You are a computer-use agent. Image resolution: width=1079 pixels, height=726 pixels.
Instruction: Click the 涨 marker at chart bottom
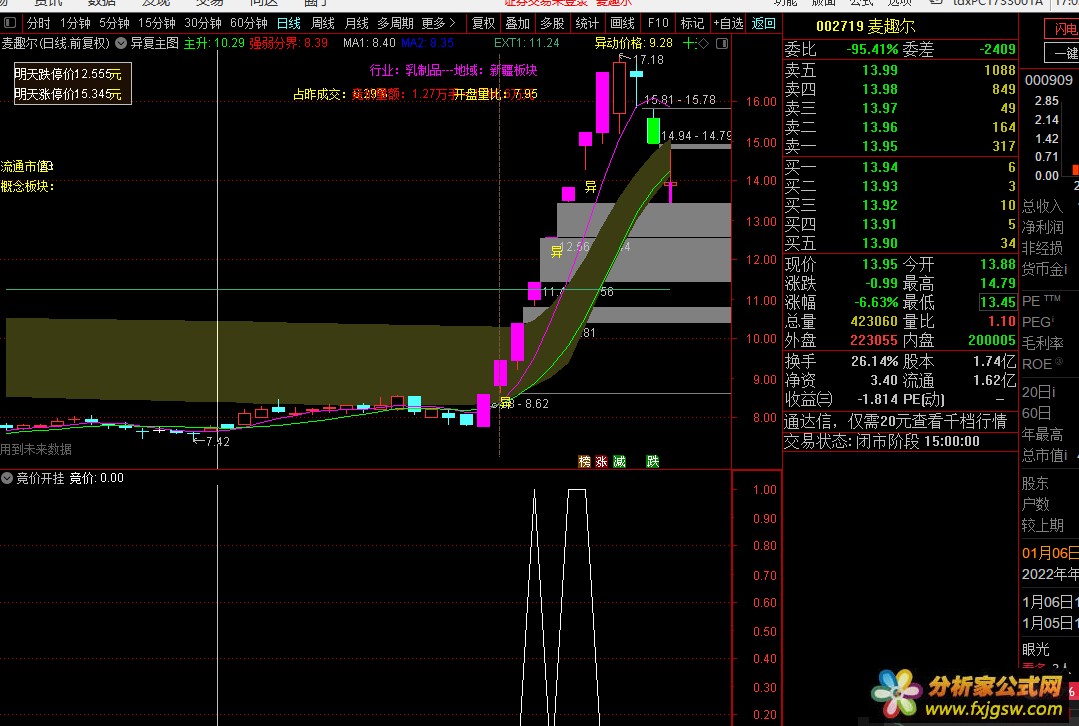point(601,461)
